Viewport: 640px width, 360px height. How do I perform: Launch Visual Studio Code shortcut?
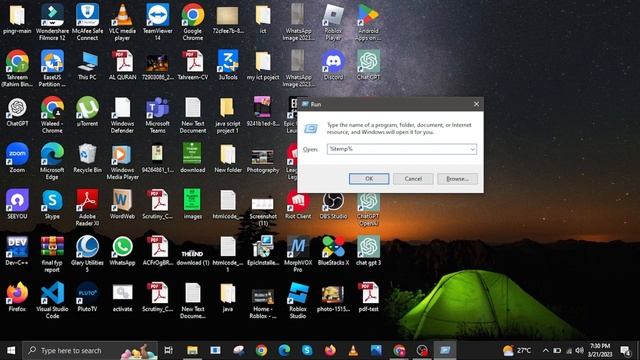[x=52, y=300]
